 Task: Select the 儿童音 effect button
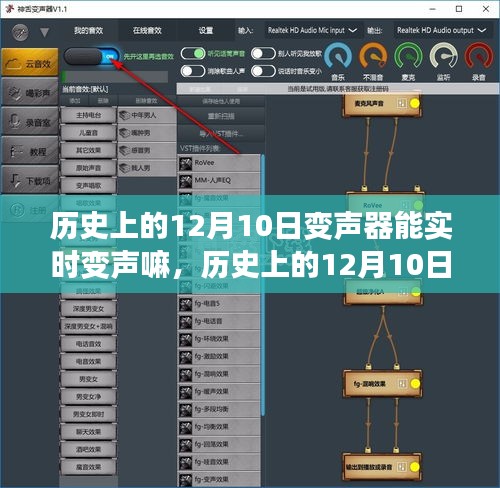88,133
